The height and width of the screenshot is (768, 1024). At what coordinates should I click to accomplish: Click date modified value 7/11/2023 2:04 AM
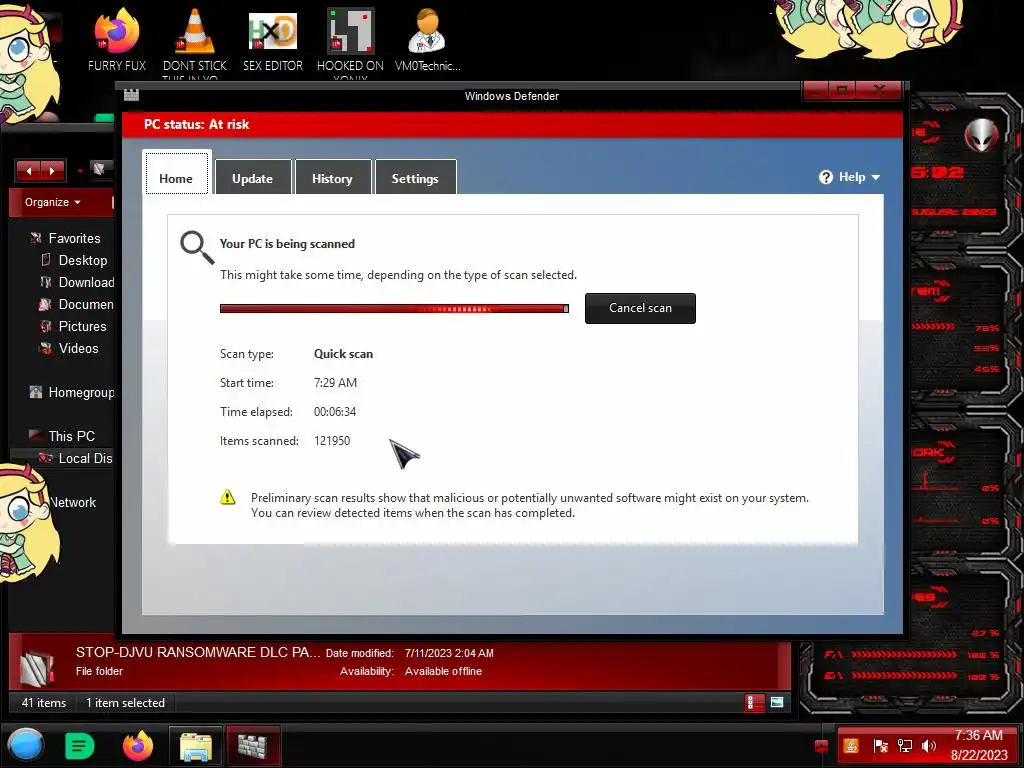(x=449, y=653)
